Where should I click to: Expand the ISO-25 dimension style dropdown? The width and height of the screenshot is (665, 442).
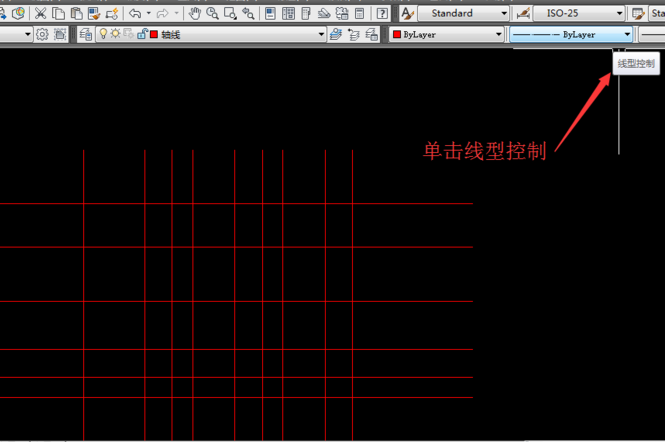click(619, 14)
